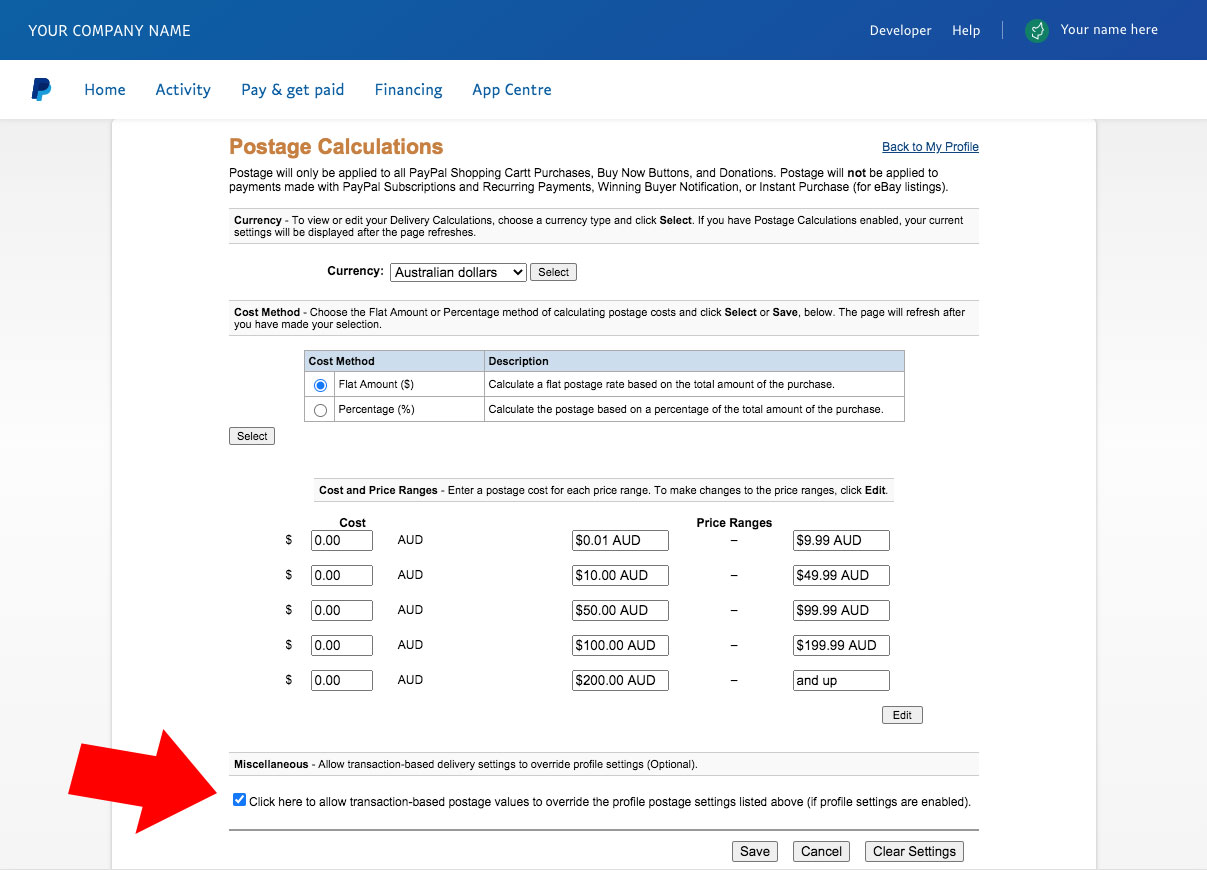The height and width of the screenshot is (870, 1207).
Task: Click the $200.00 AUD price range field
Action: pos(620,680)
